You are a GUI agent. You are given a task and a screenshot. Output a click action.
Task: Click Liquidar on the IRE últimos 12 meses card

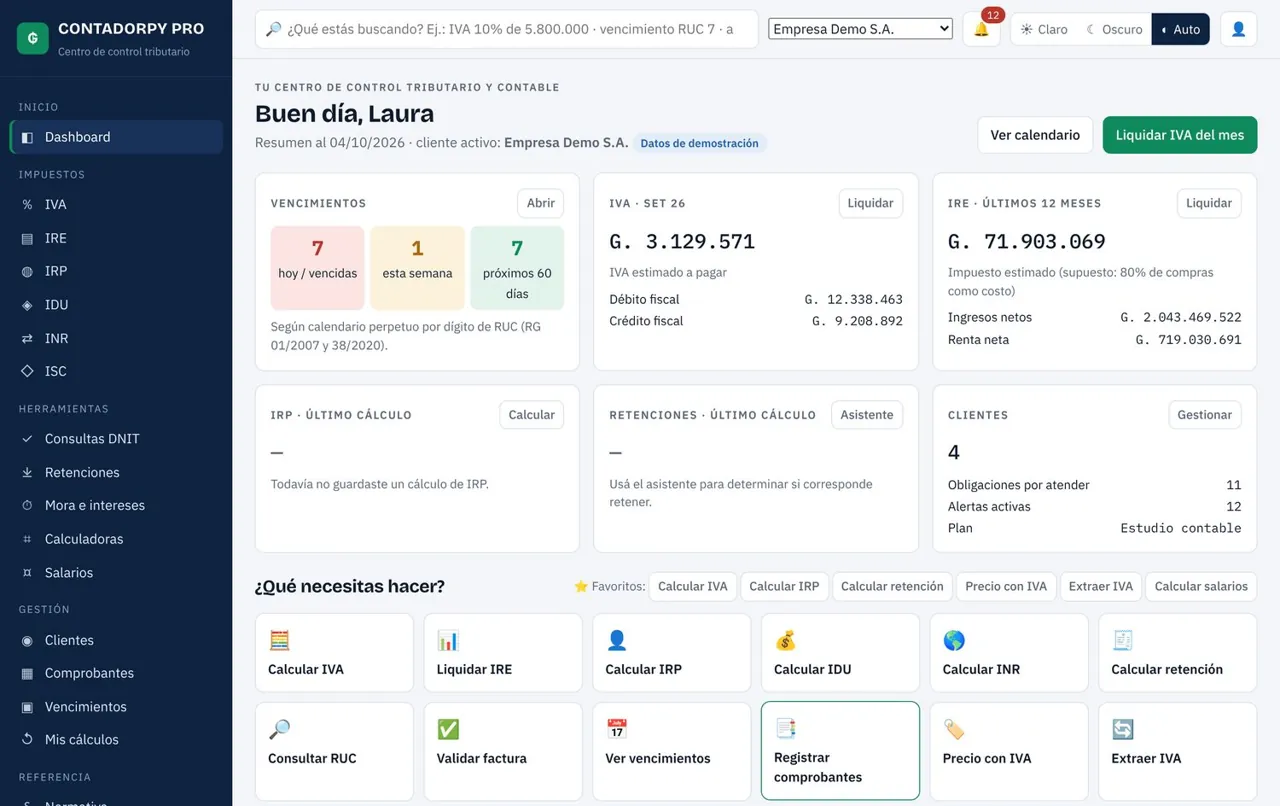(x=1209, y=203)
